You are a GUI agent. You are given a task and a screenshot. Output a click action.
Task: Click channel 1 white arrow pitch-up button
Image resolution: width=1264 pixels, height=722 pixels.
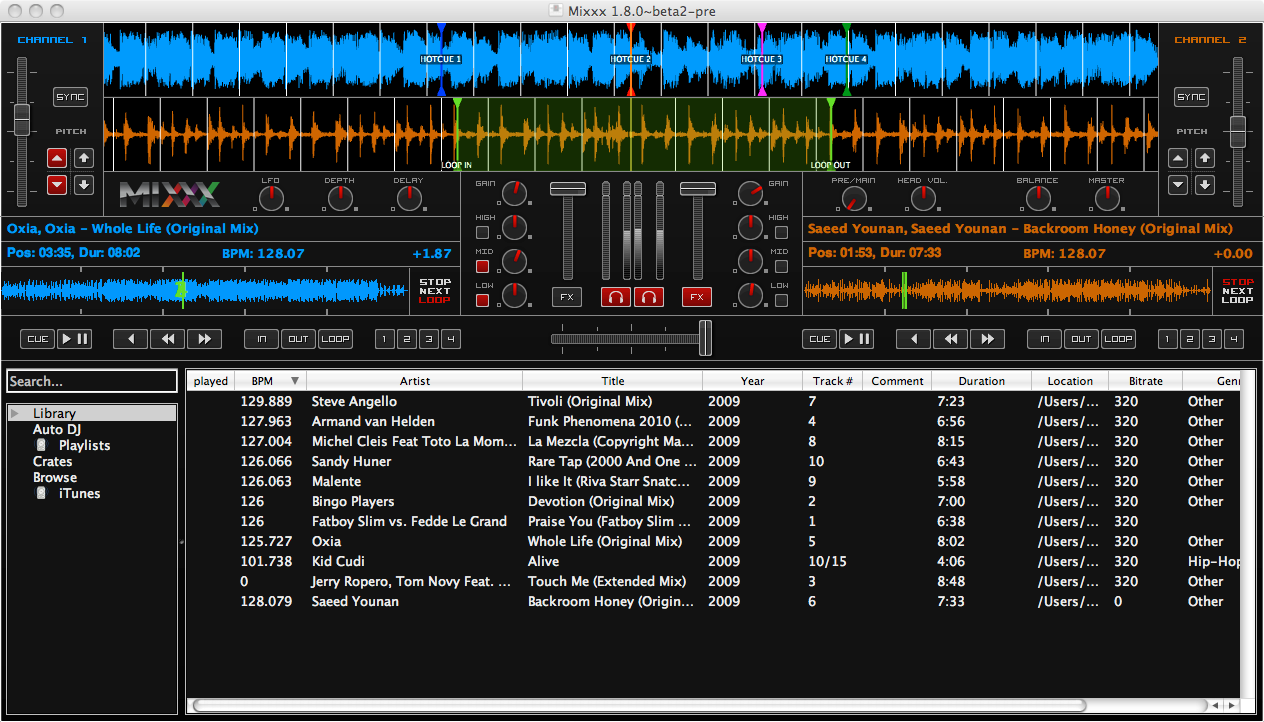click(84, 158)
